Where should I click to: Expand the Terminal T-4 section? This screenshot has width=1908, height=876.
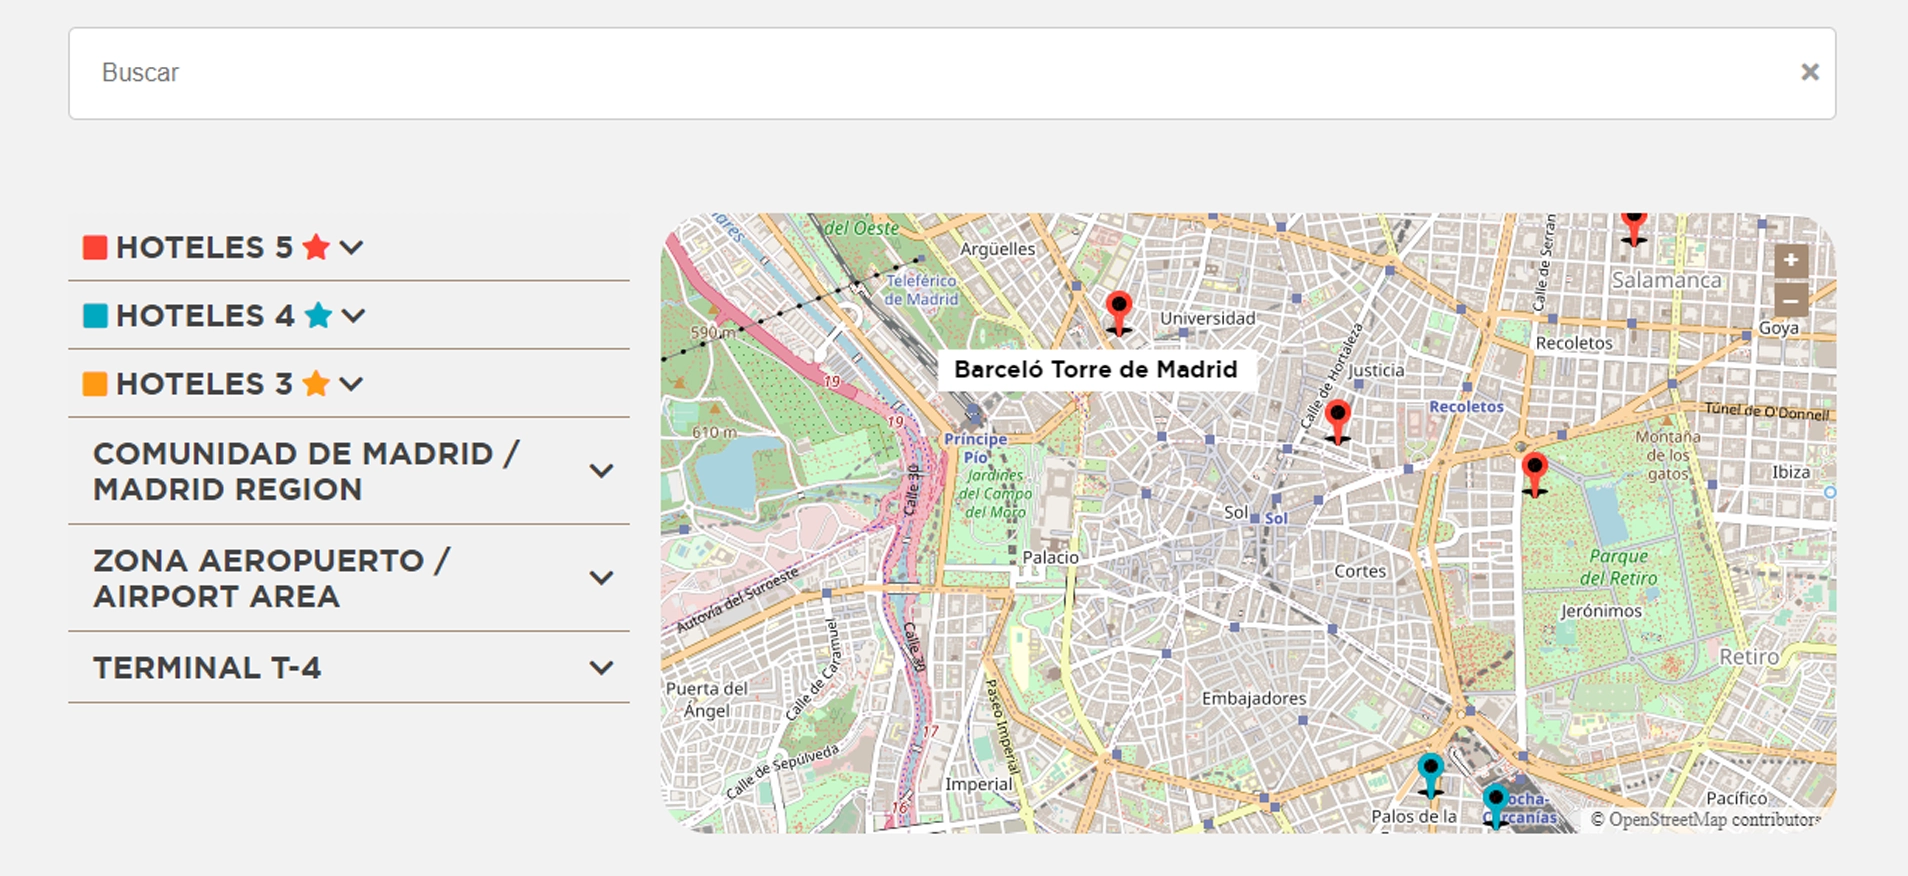tap(601, 668)
